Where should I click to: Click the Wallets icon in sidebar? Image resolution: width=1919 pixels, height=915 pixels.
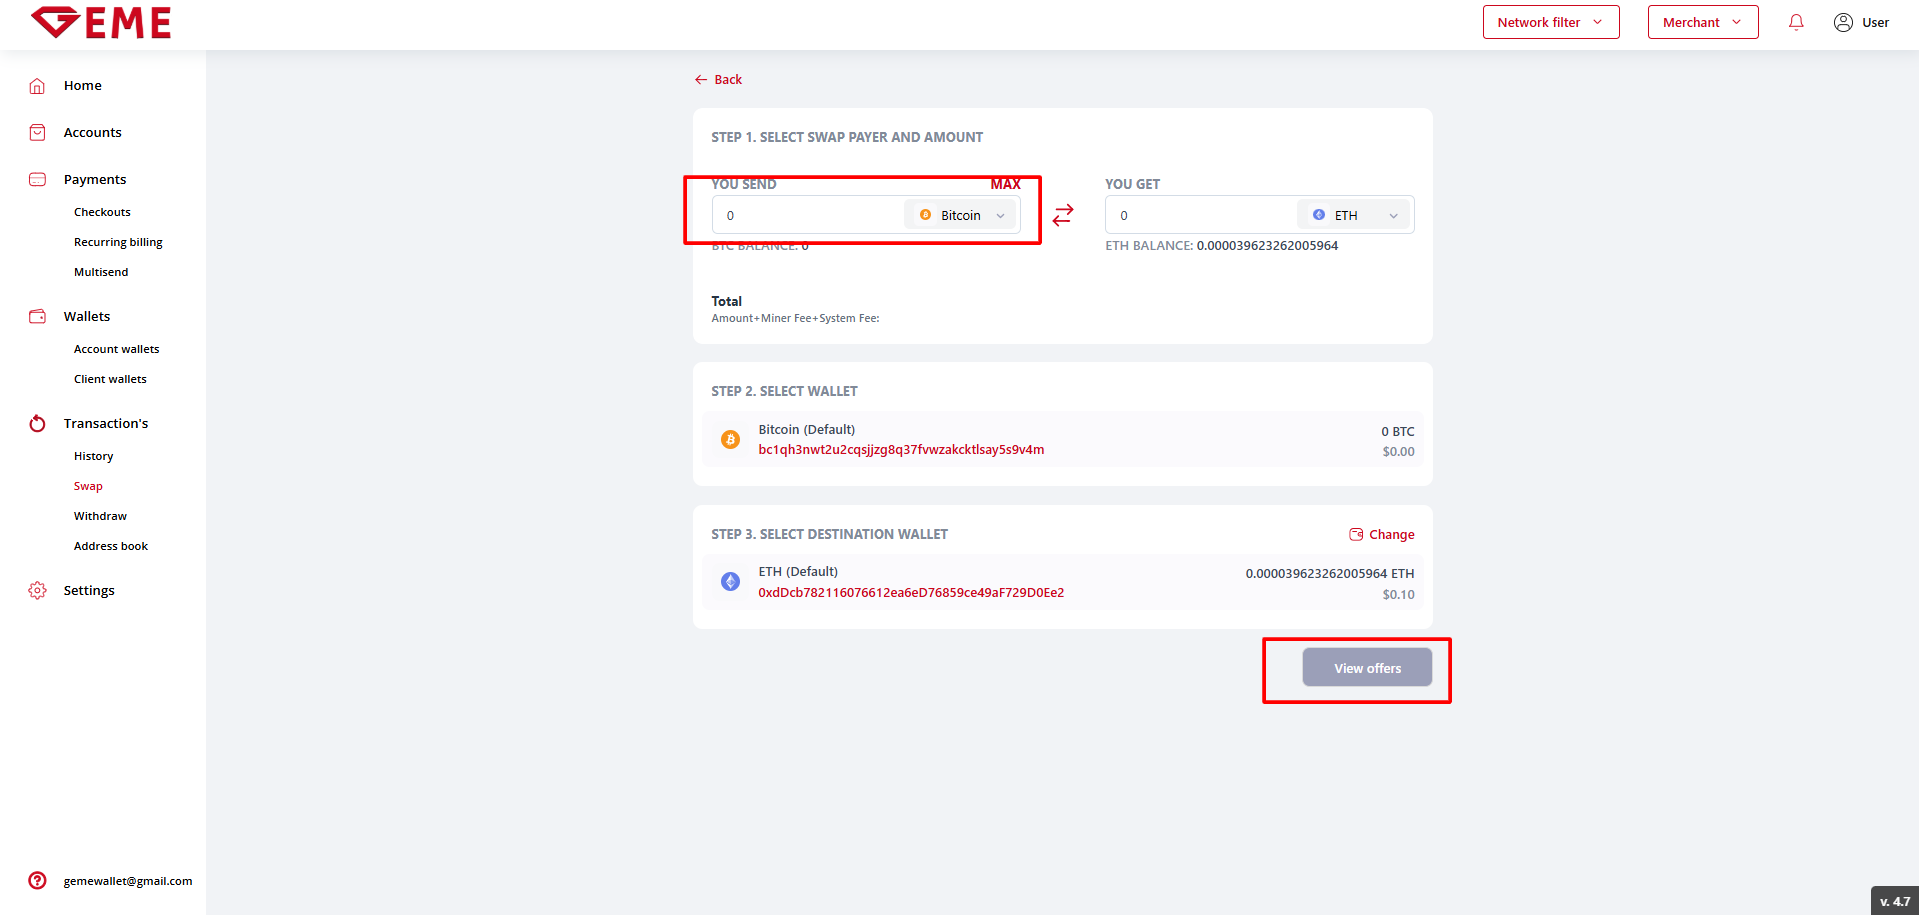tap(37, 317)
